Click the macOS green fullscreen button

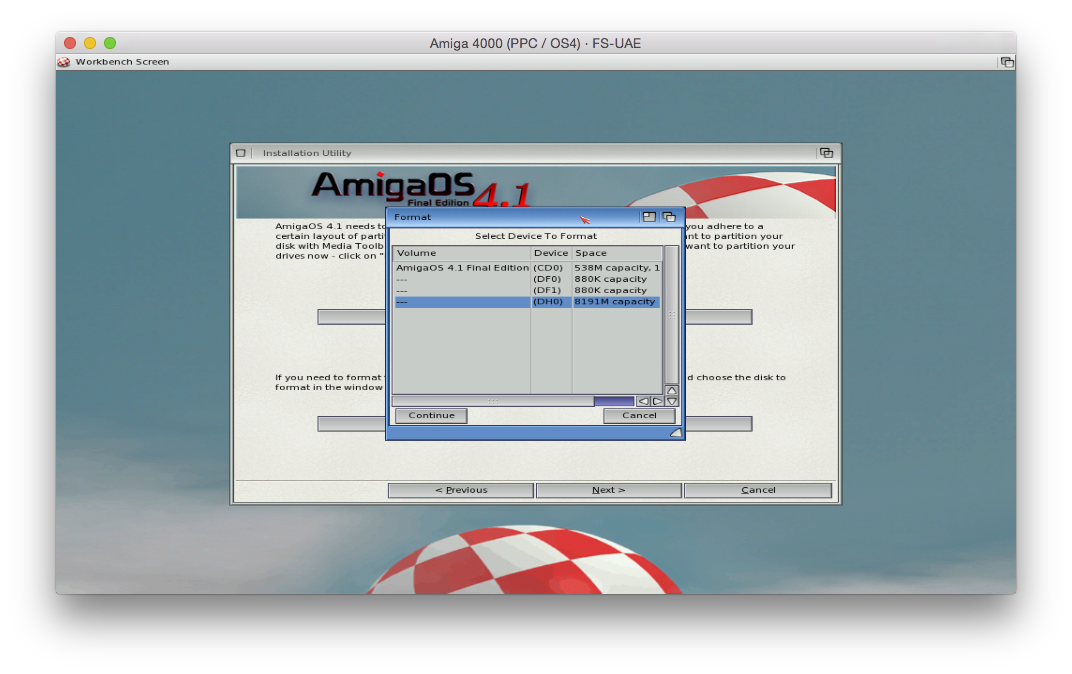coord(110,43)
